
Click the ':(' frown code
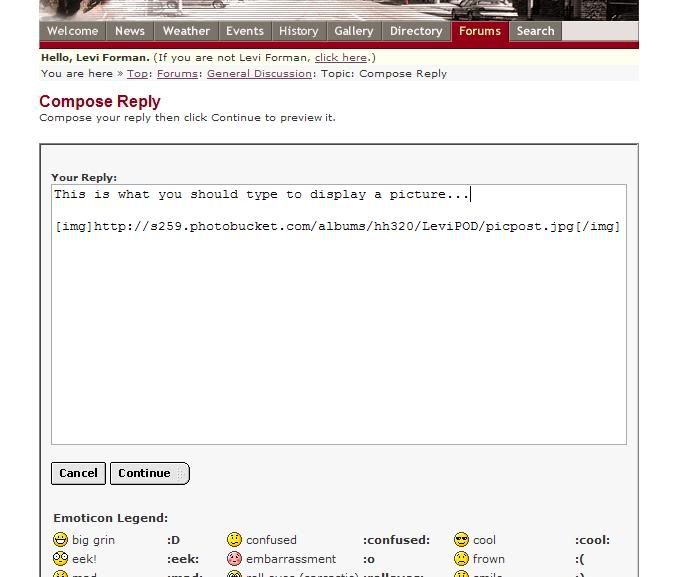579,559
